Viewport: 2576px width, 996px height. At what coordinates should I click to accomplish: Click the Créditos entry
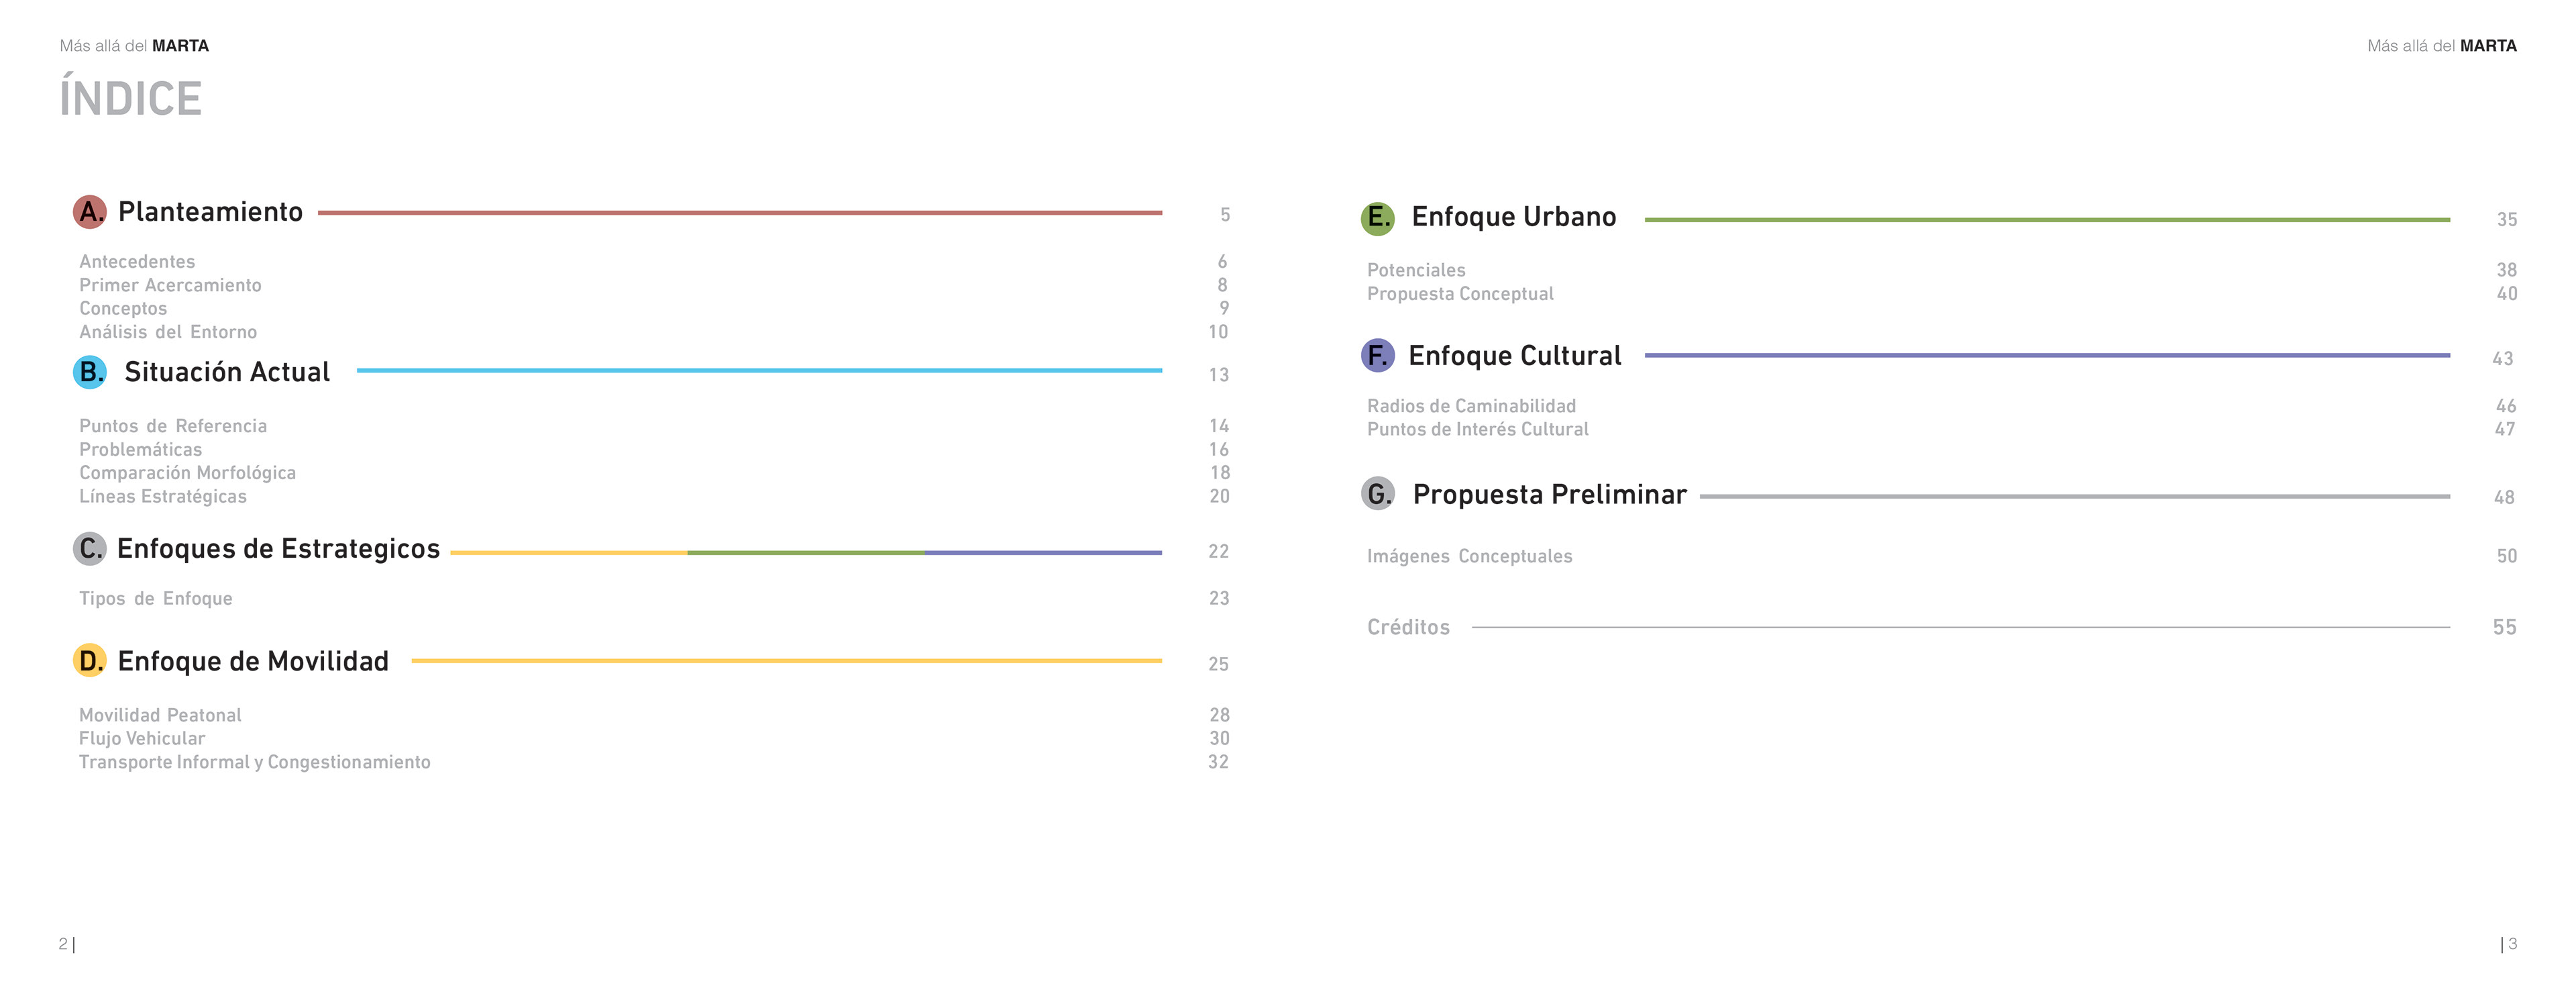coord(1408,627)
